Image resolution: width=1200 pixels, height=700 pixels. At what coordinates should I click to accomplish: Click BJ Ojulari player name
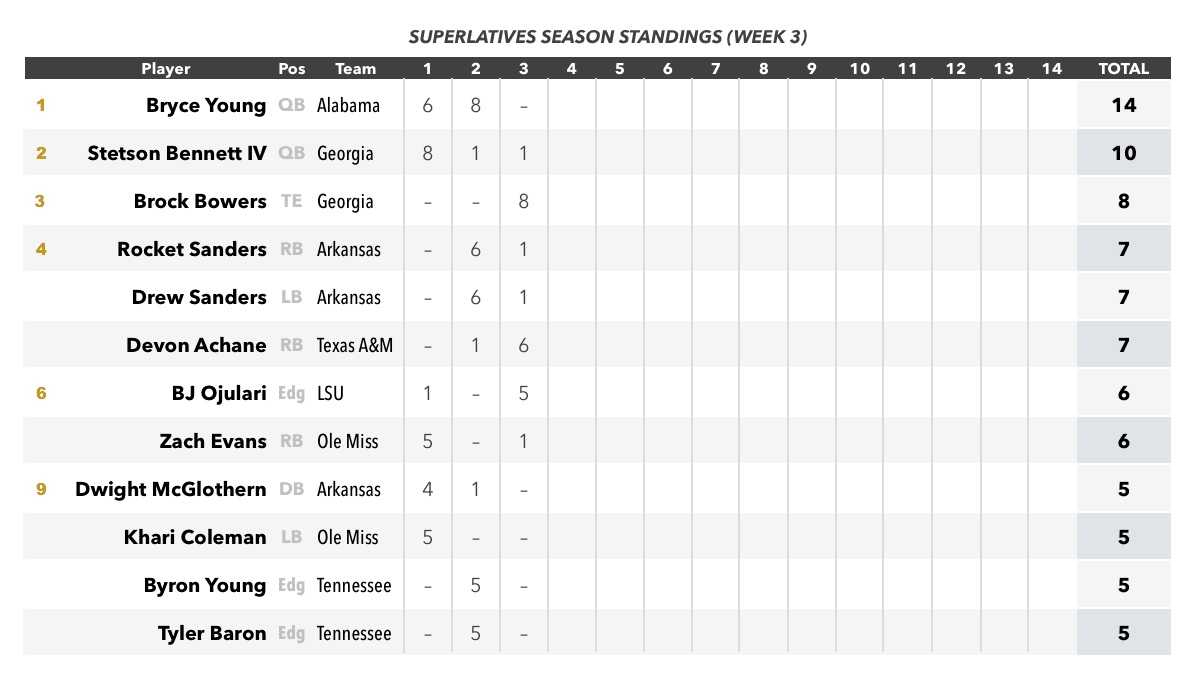tap(219, 393)
